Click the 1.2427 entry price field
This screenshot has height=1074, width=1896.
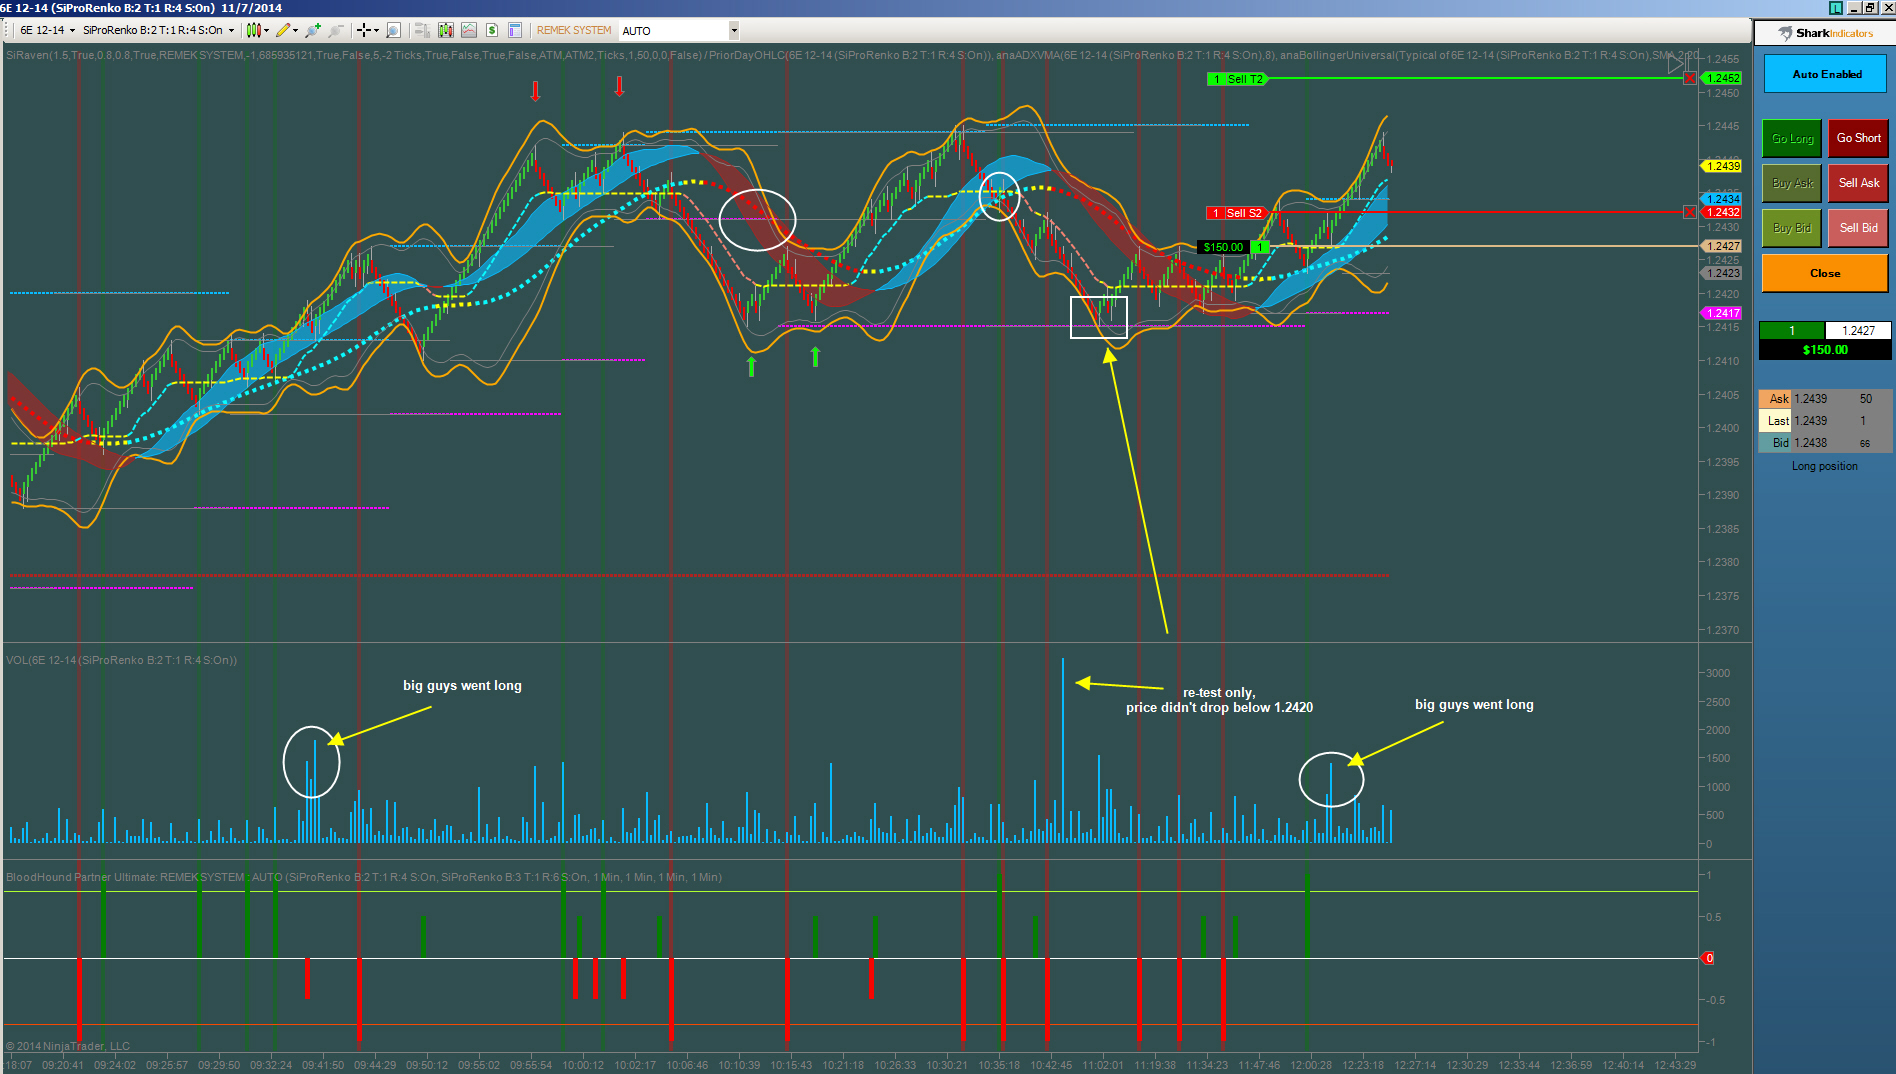point(1858,330)
